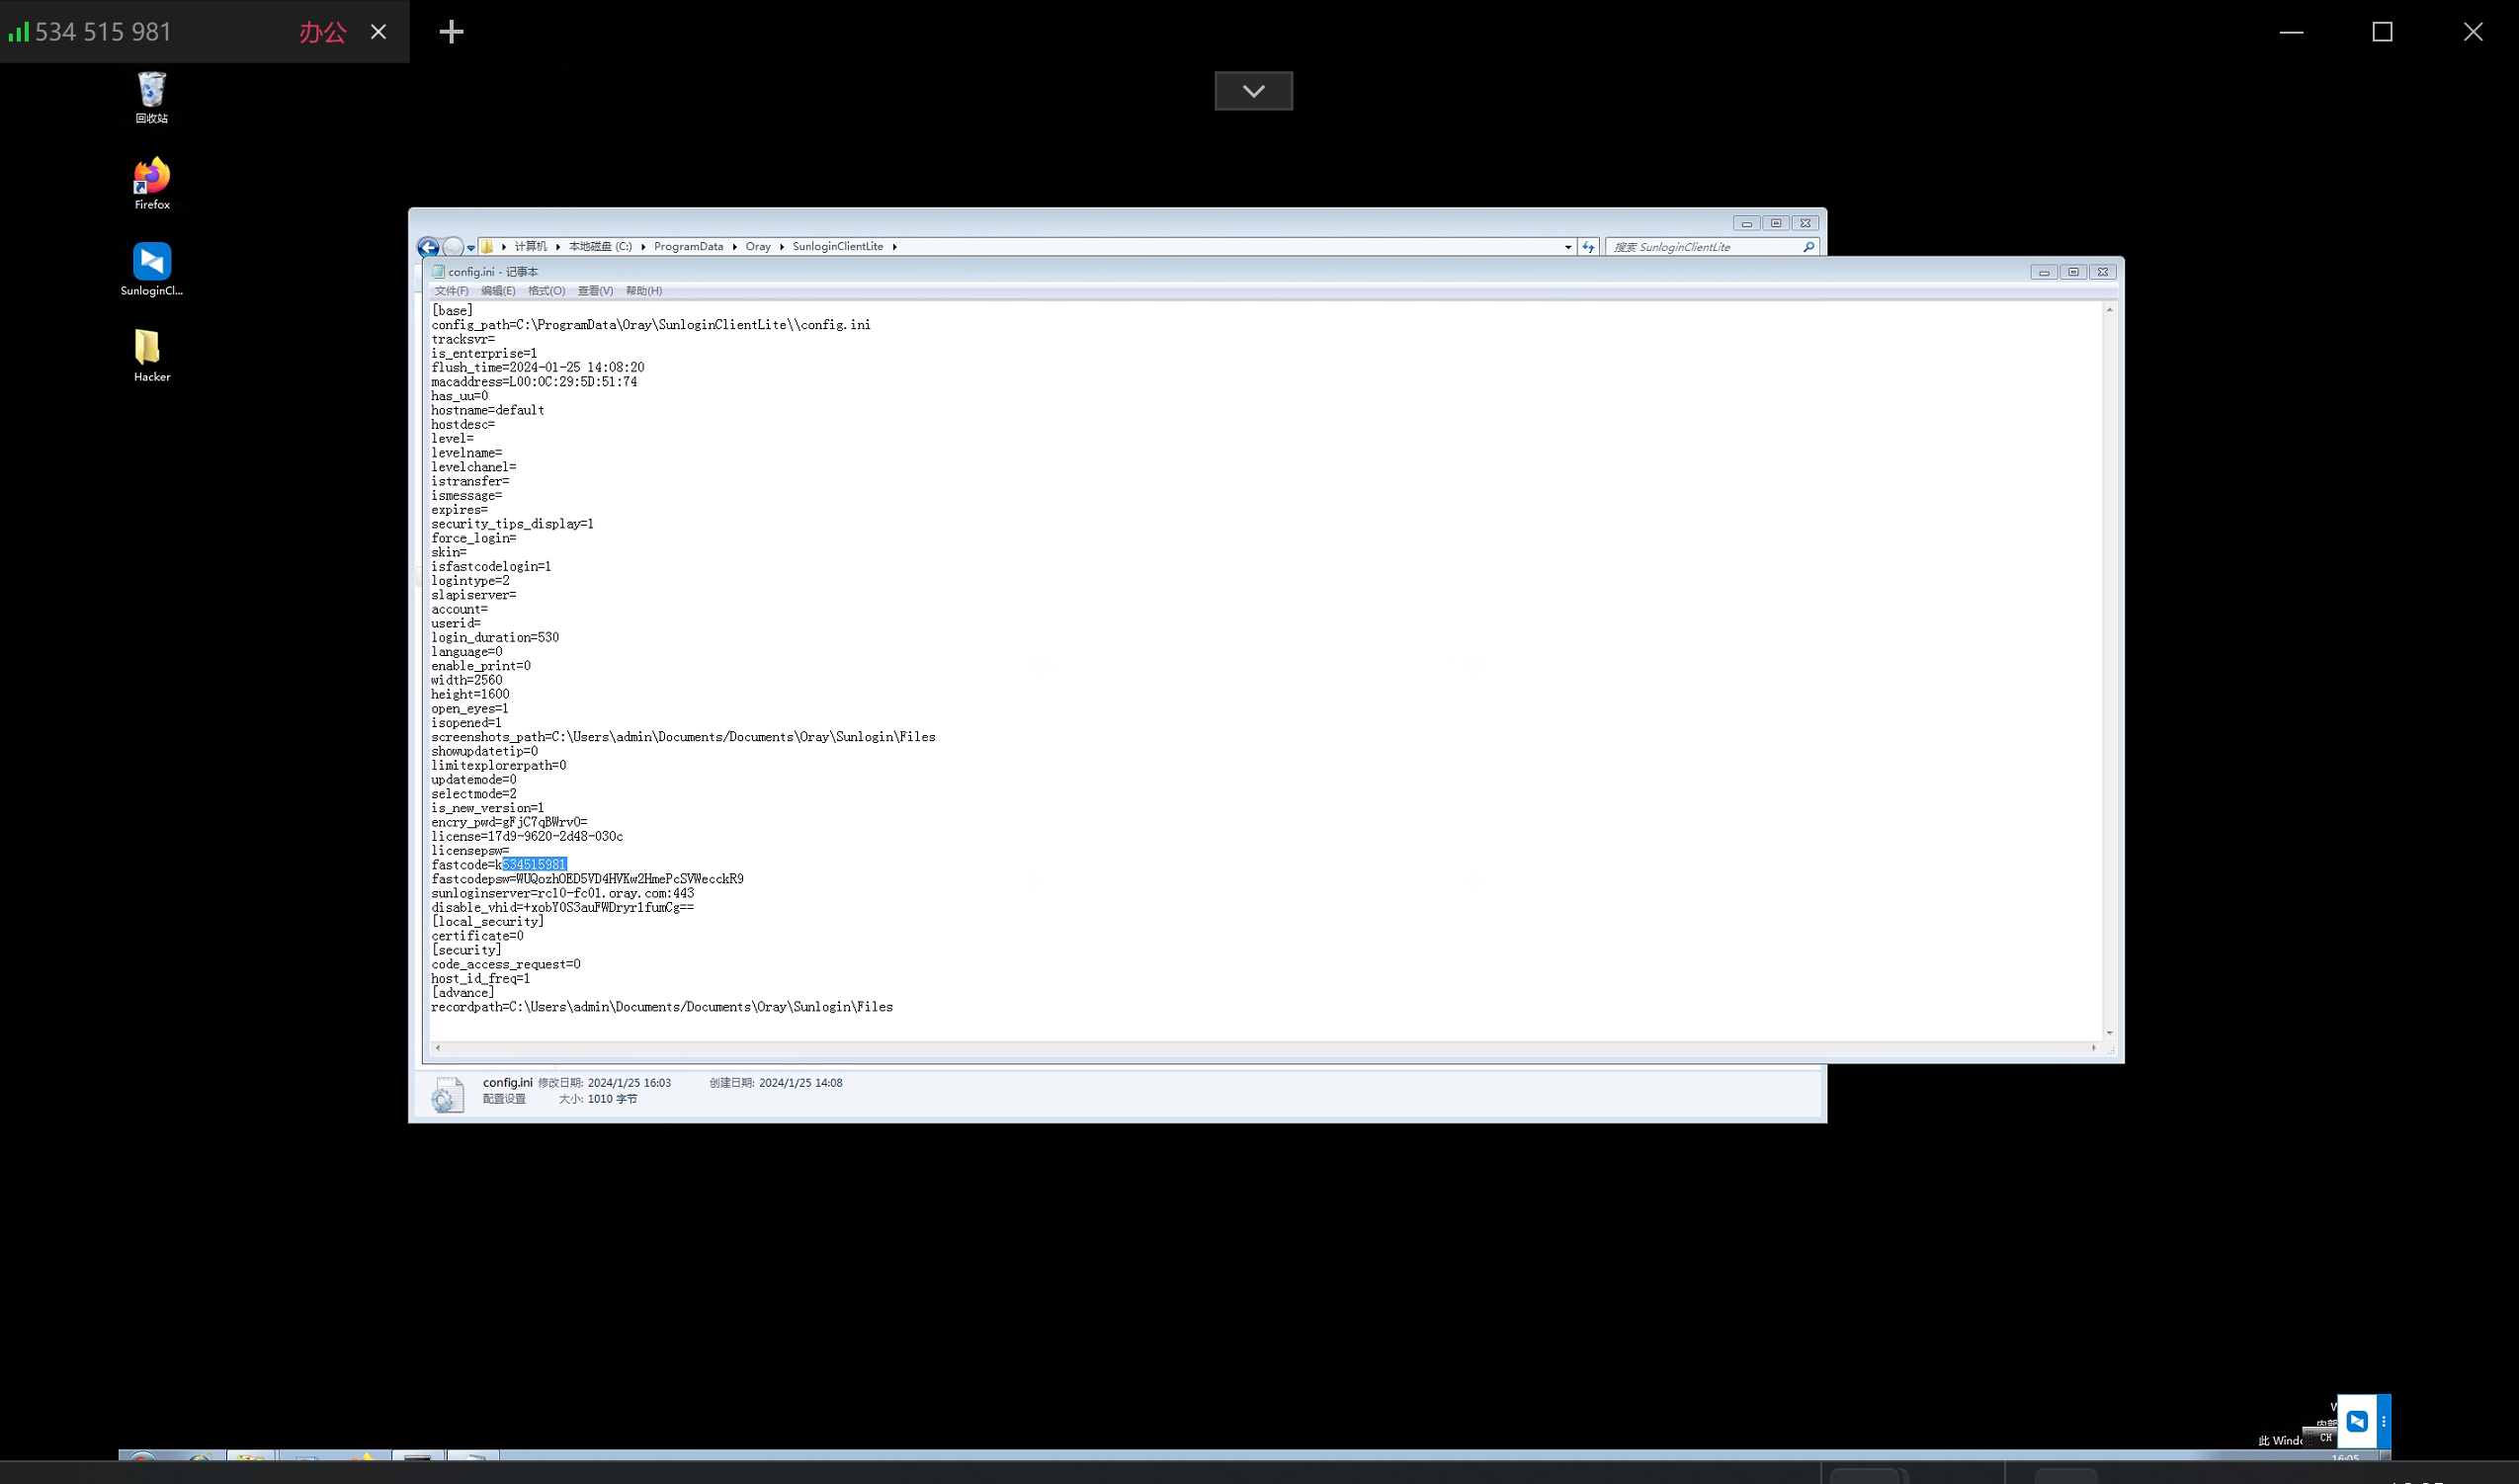The height and width of the screenshot is (1484, 2519).
Task: Open the Explorer recent locations dropdown arrow
Action: [471, 247]
